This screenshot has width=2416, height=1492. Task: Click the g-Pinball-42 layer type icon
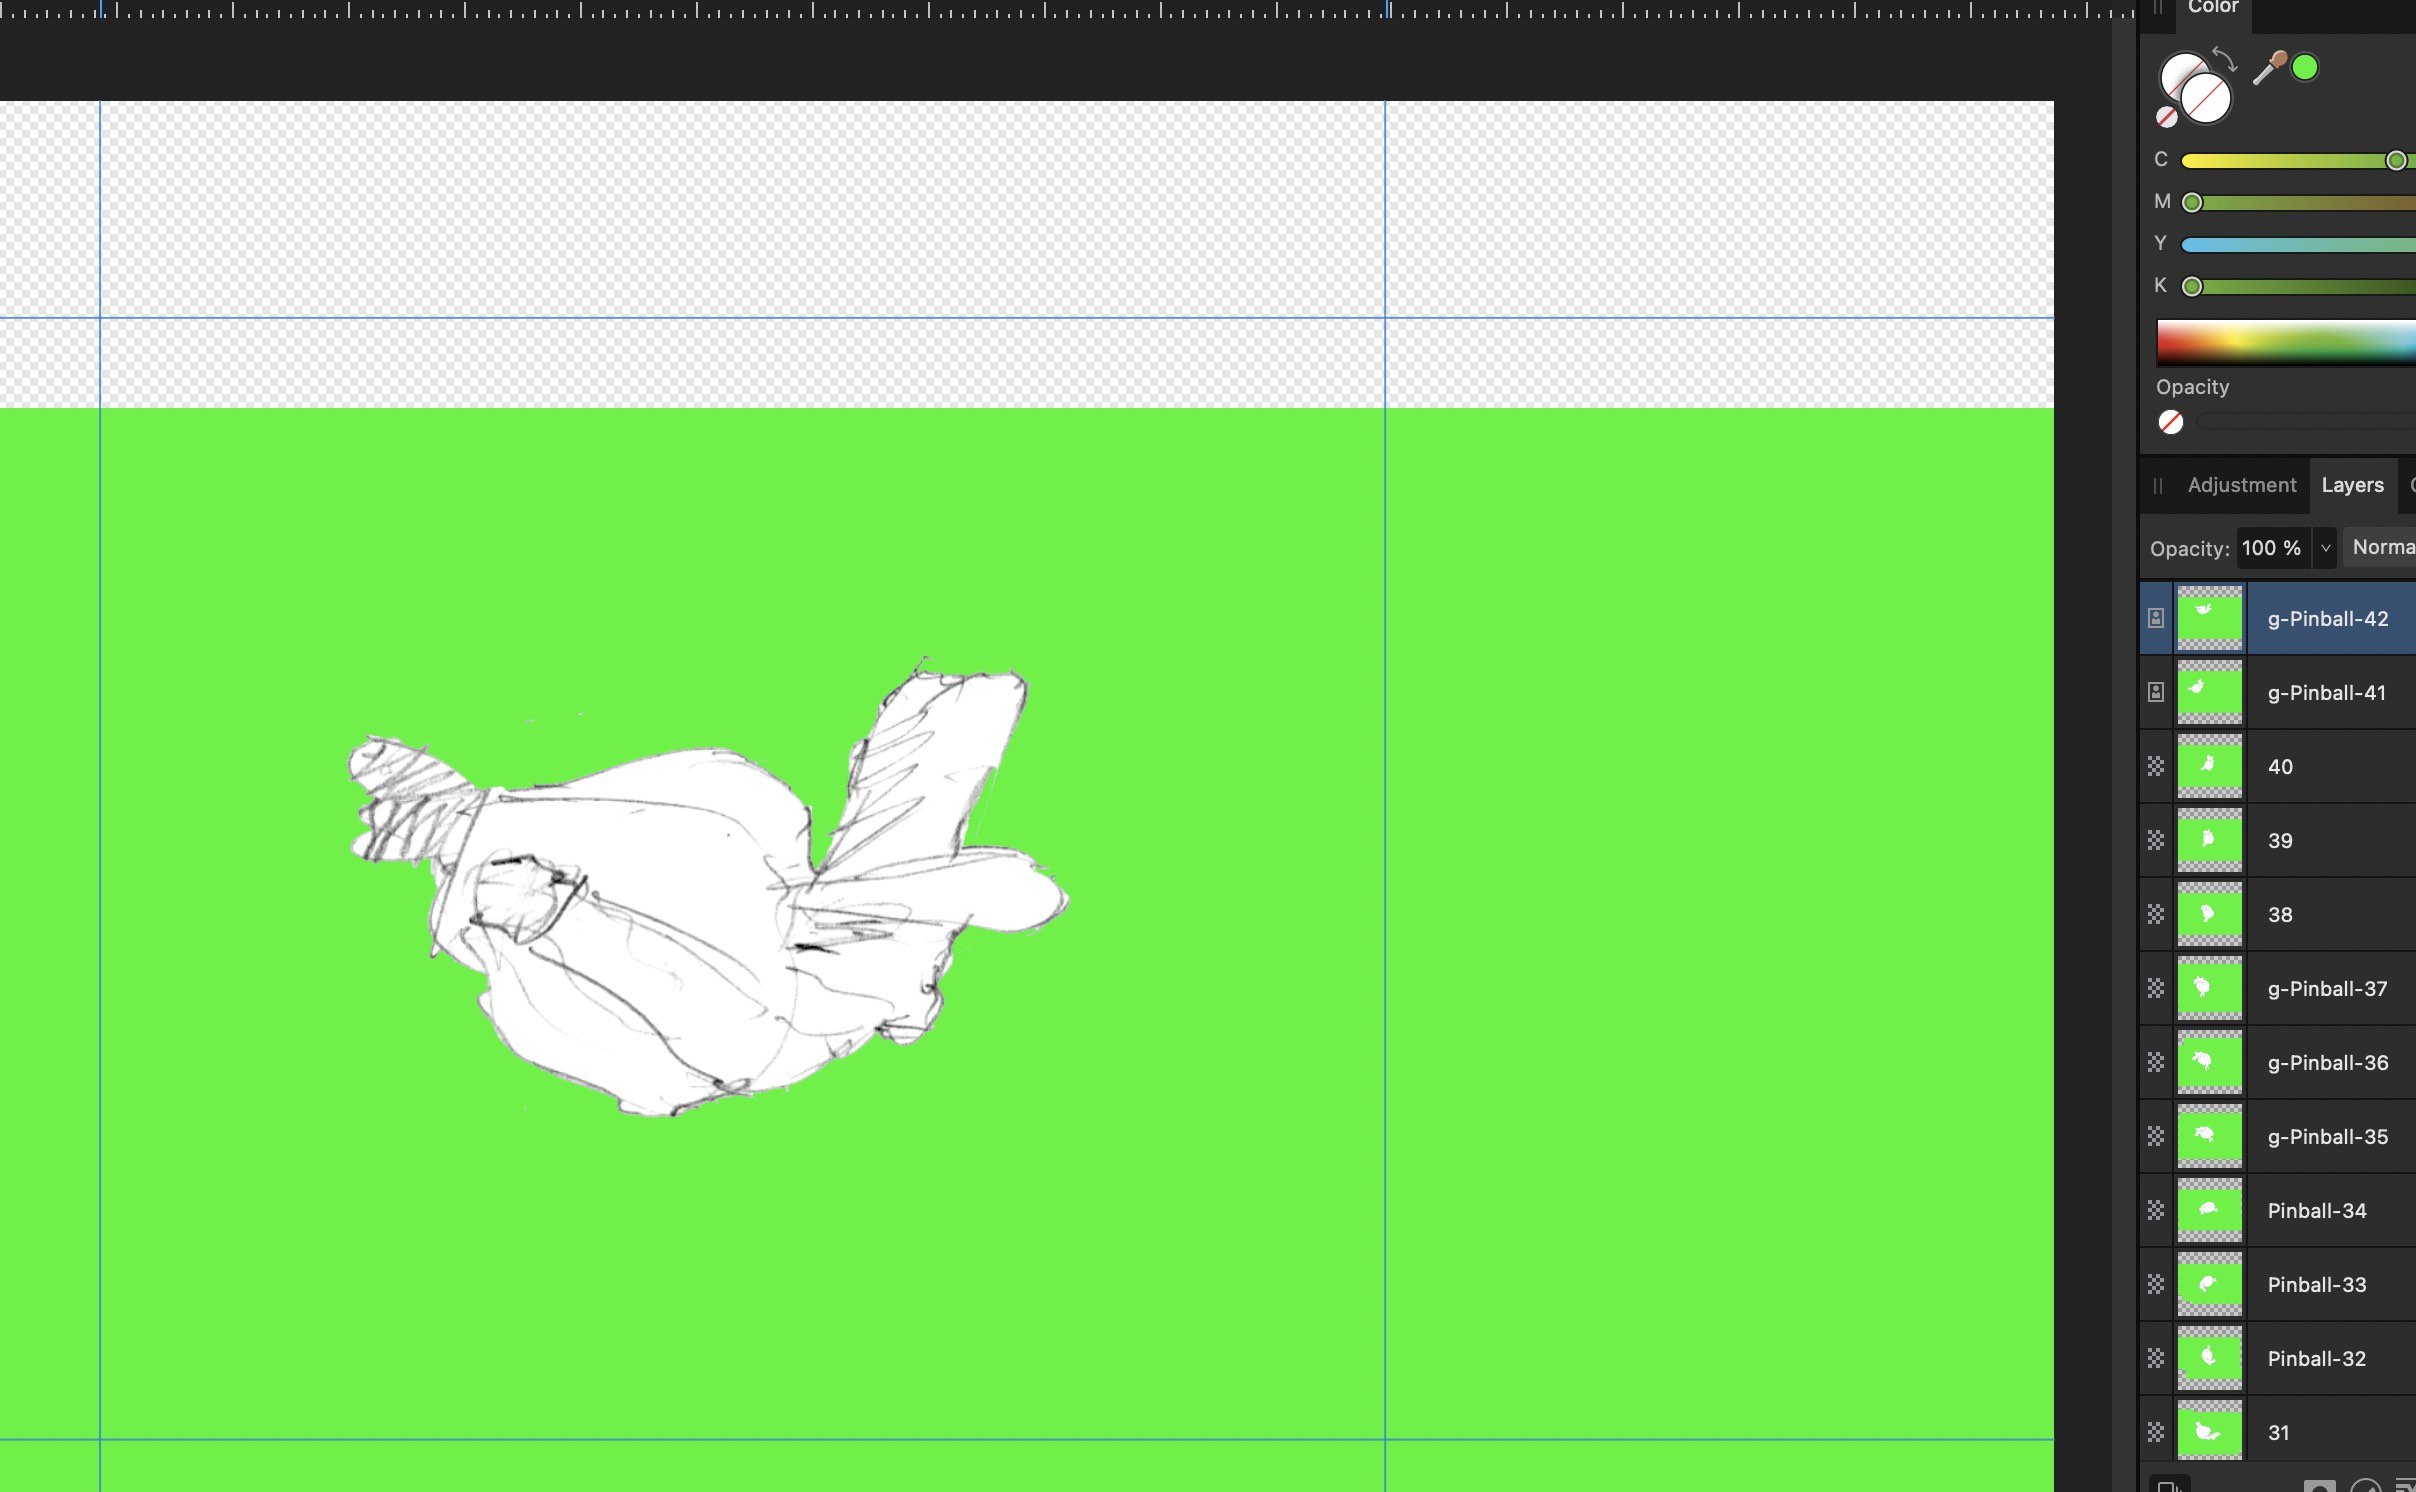click(2156, 619)
